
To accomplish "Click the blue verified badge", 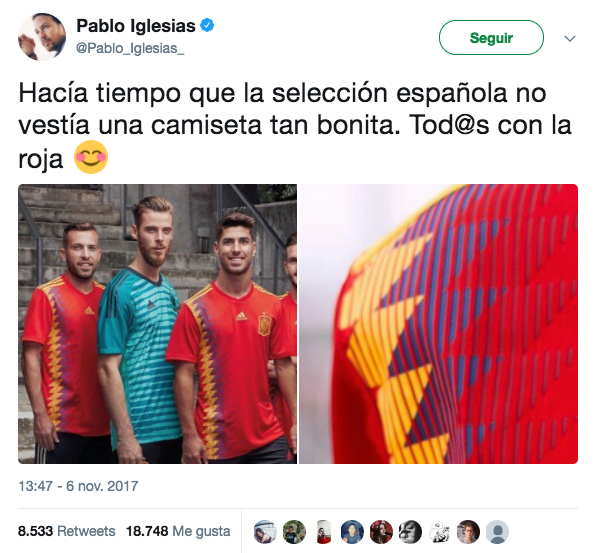I will pyautogui.click(x=207, y=25).
